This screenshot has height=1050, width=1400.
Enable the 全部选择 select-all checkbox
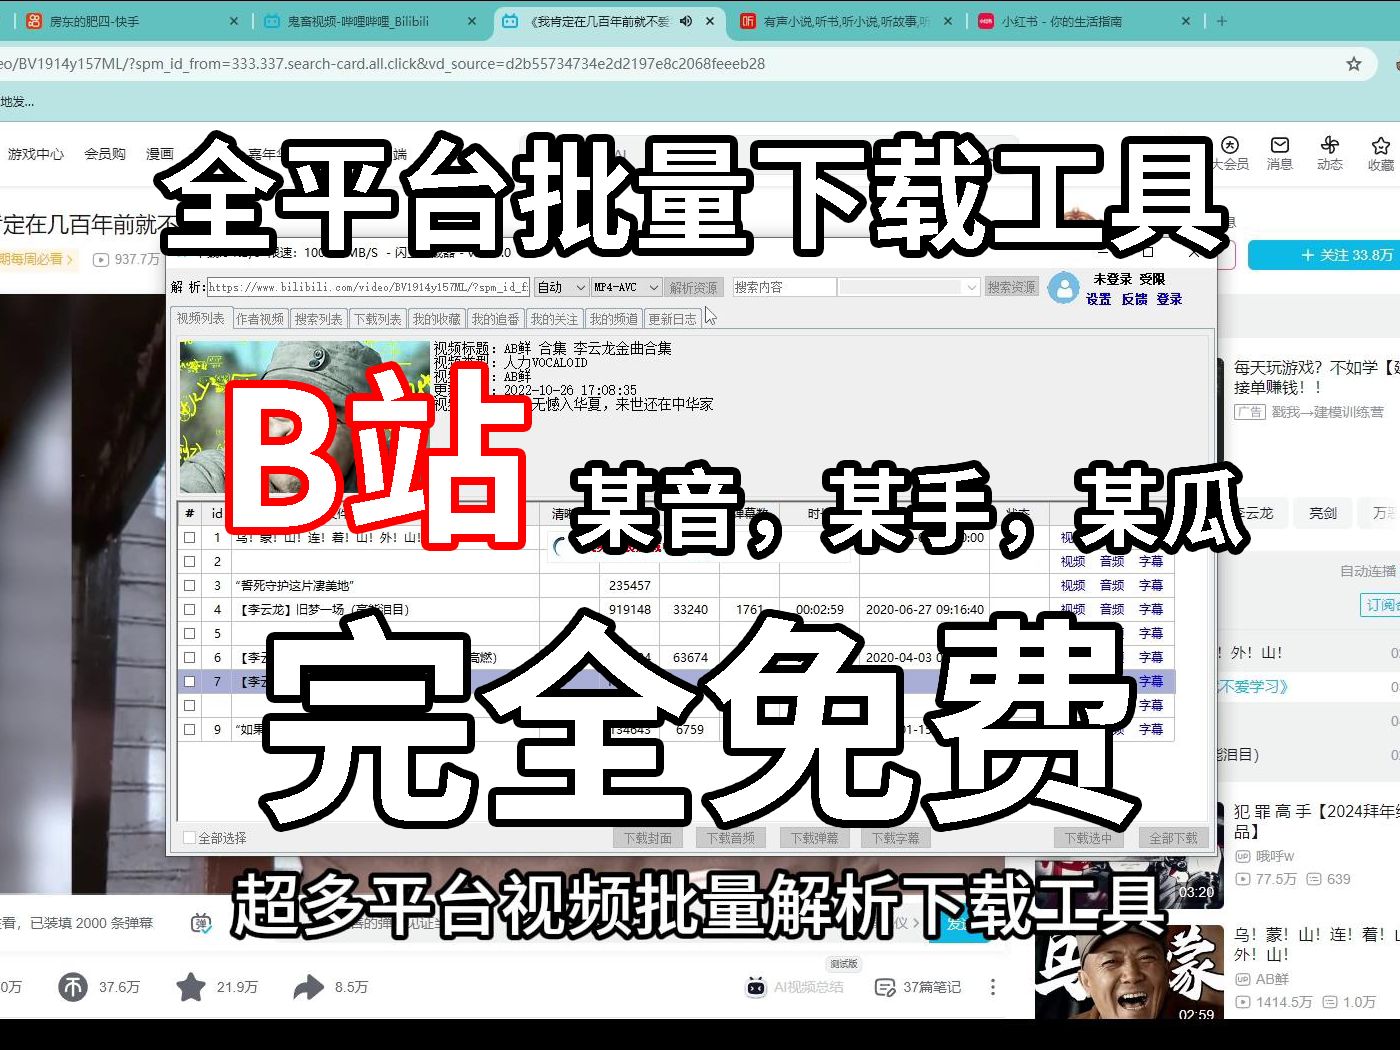coord(189,838)
